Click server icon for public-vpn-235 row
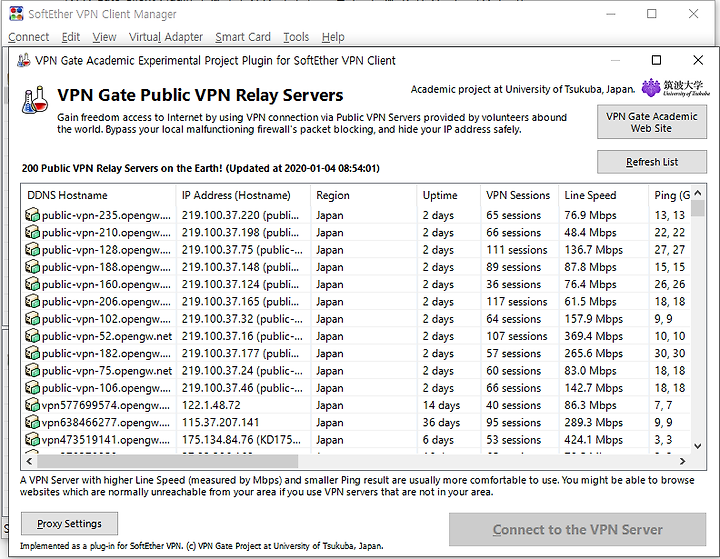 click(32, 215)
